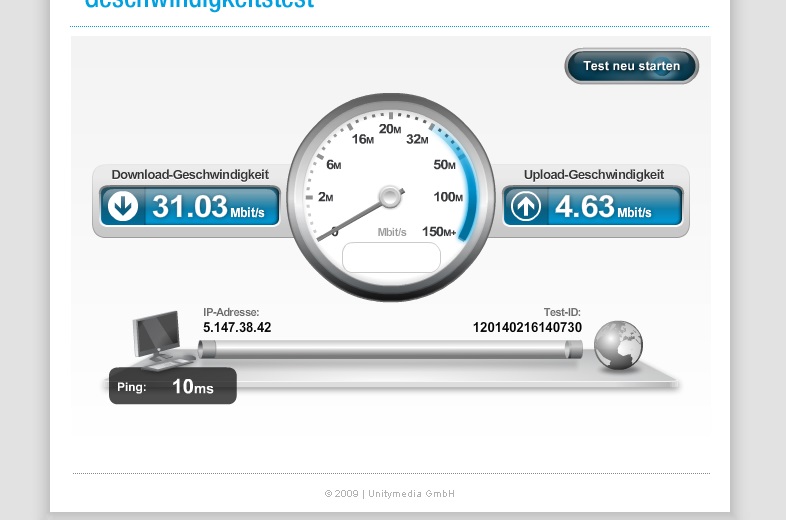This screenshot has width=786, height=520.
Task: Select the IP address 5.147.38.42
Action: [x=237, y=327]
